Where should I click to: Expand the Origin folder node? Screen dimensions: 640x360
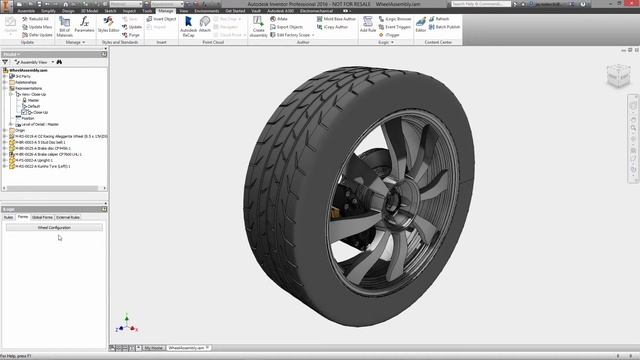pyautogui.click(x=5, y=130)
